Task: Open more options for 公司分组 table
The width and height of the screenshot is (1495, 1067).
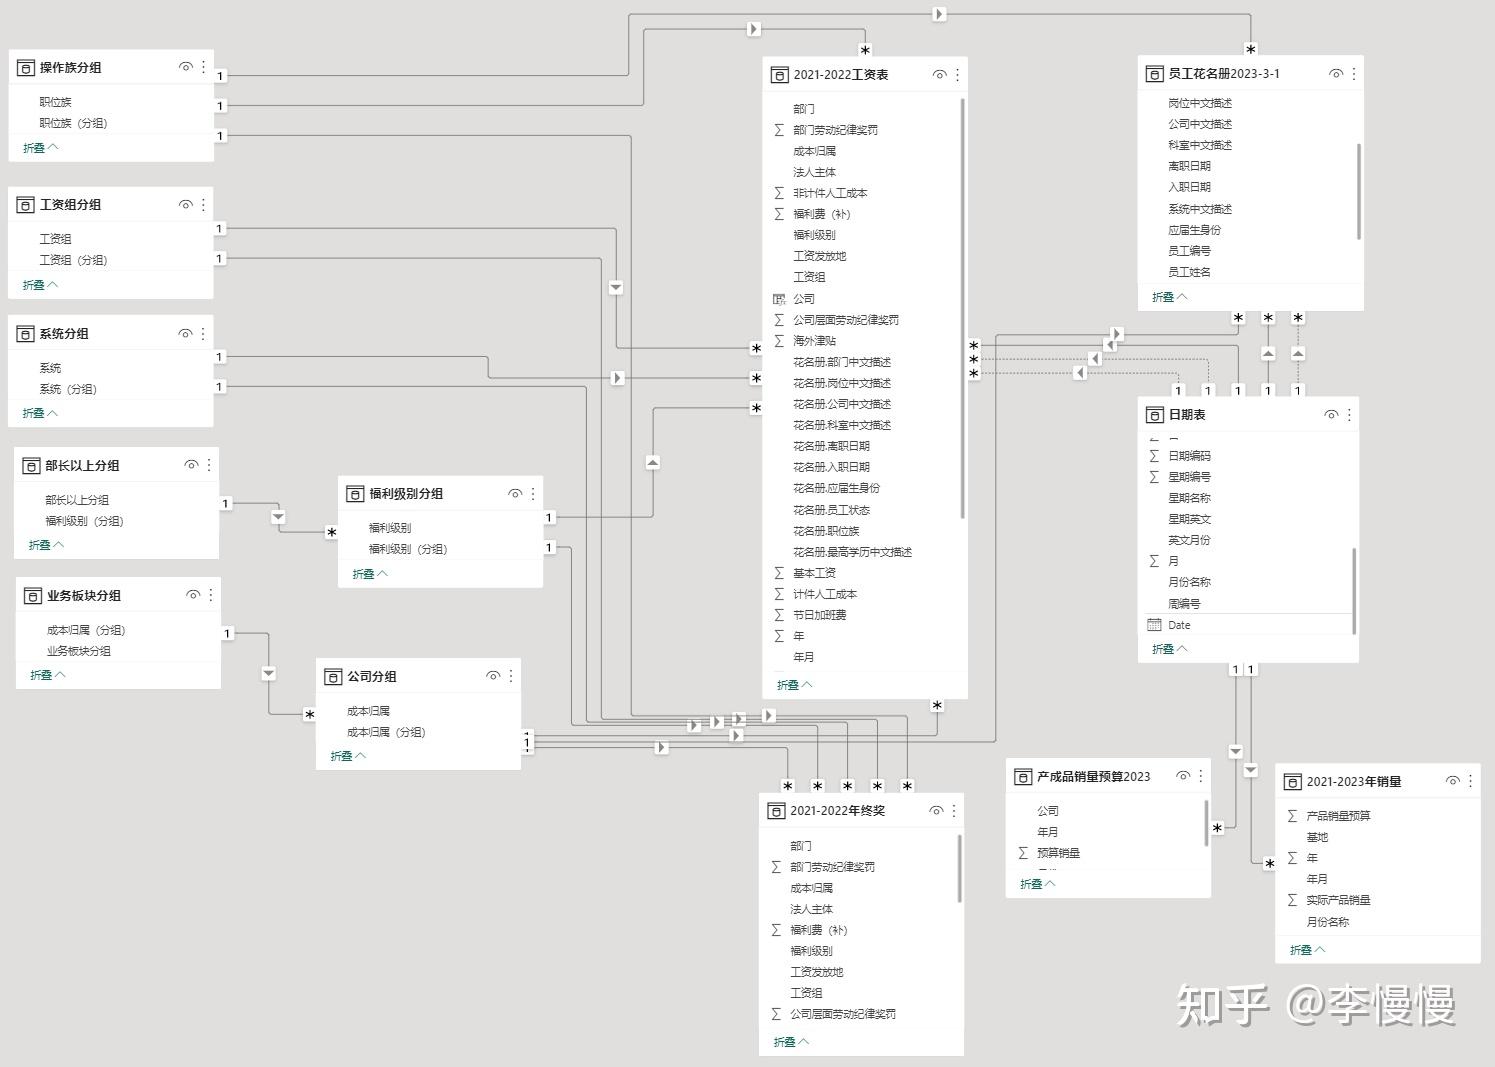Action: coord(511,676)
